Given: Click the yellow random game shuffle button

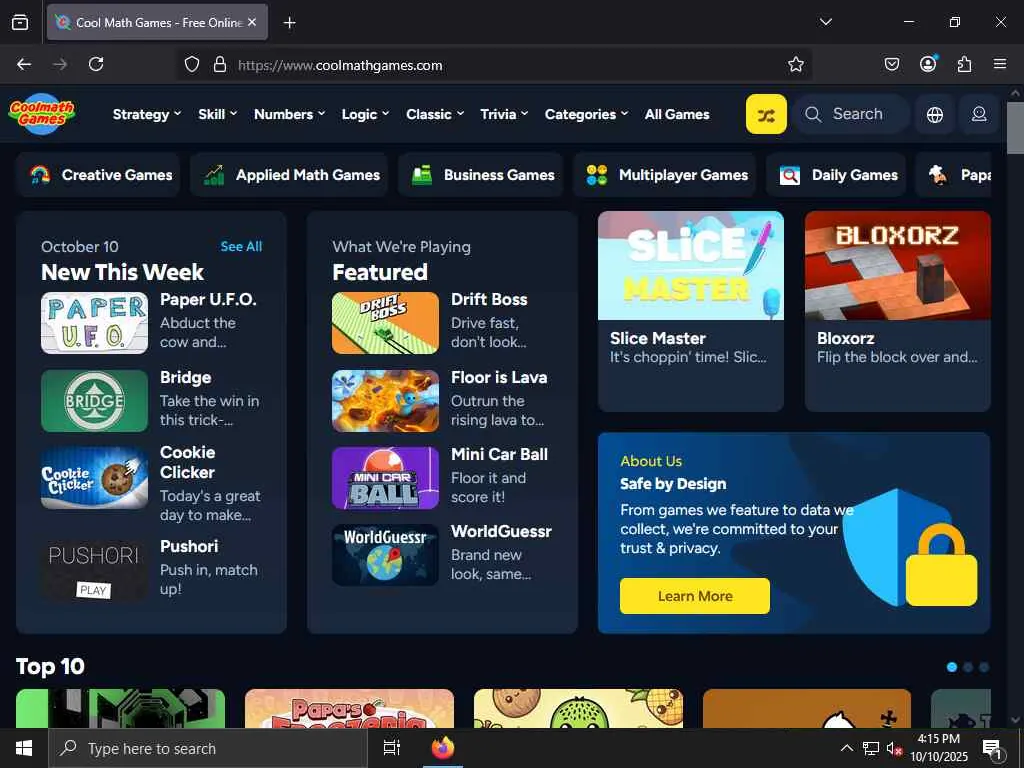Looking at the screenshot, I should [766, 114].
